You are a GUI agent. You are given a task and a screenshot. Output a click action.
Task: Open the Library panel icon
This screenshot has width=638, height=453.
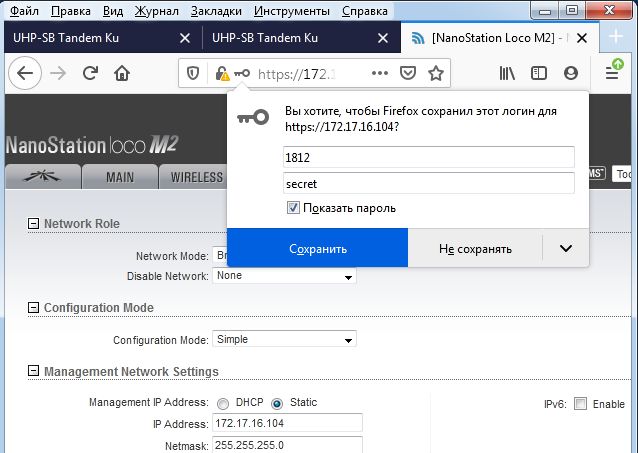(x=507, y=73)
